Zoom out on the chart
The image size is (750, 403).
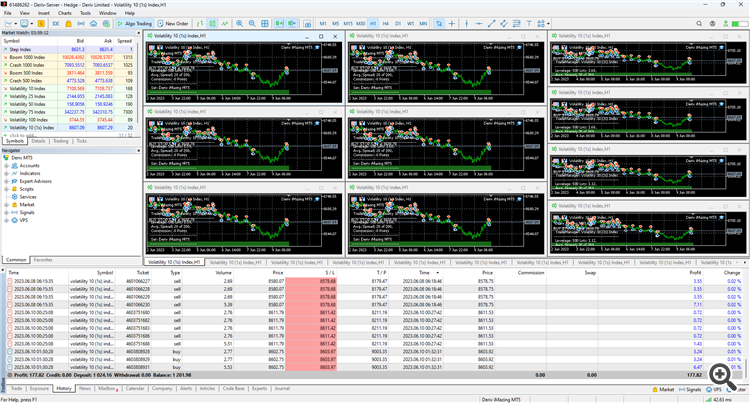click(252, 23)
